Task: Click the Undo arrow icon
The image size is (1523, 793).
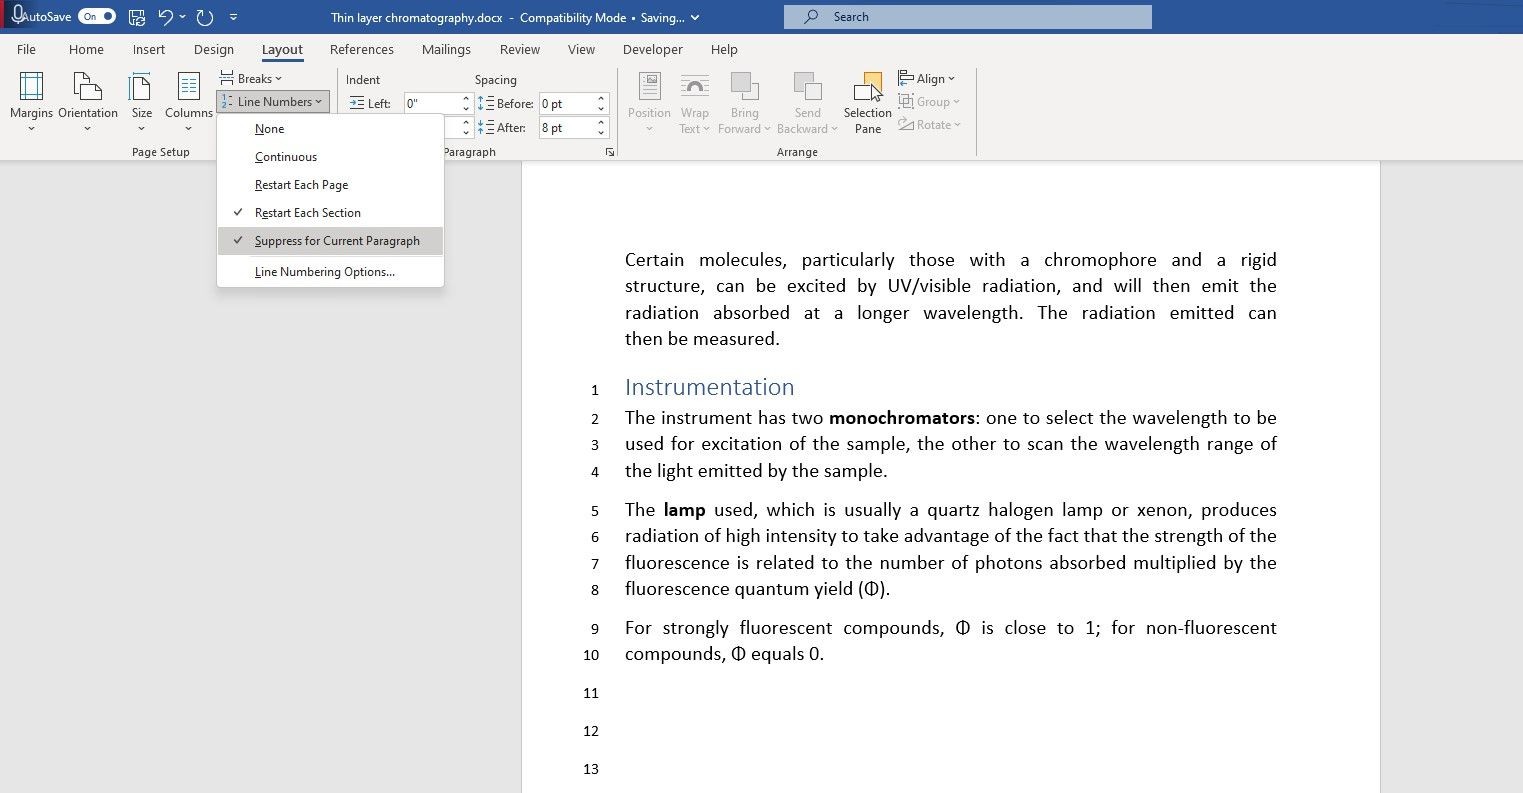Action: pos(166,17)
